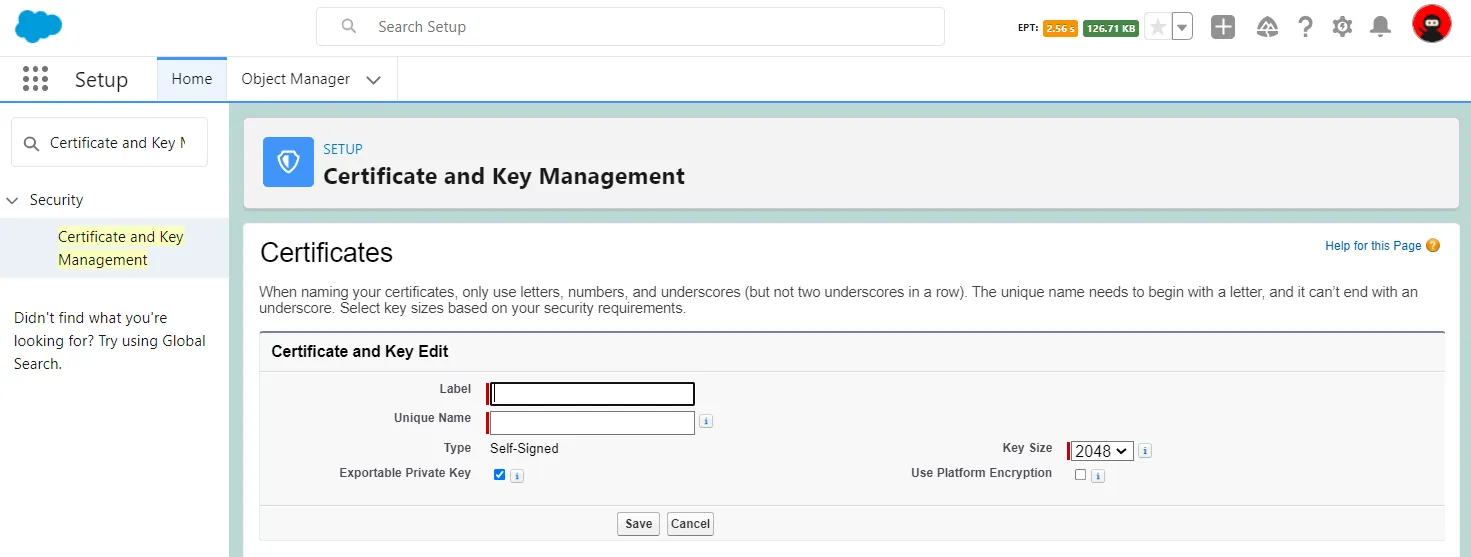Expand the favorites list dropdown arrow
The width and height of the screenshot is (1471, 557).
(x=1182, y=27)
